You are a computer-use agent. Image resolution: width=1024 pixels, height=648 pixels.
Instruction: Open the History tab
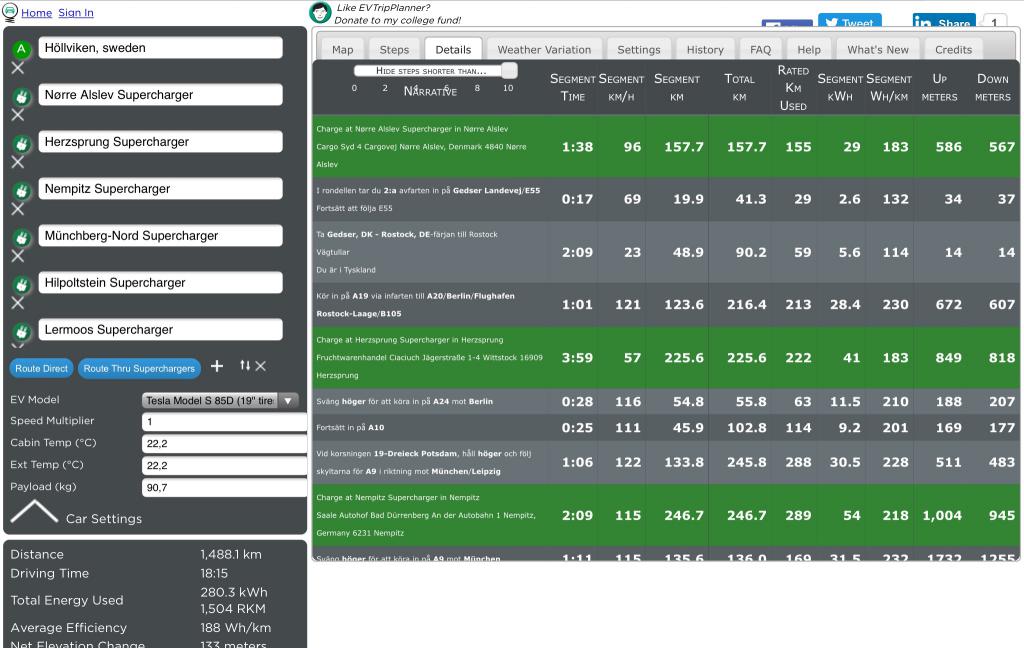coord(704,49)
